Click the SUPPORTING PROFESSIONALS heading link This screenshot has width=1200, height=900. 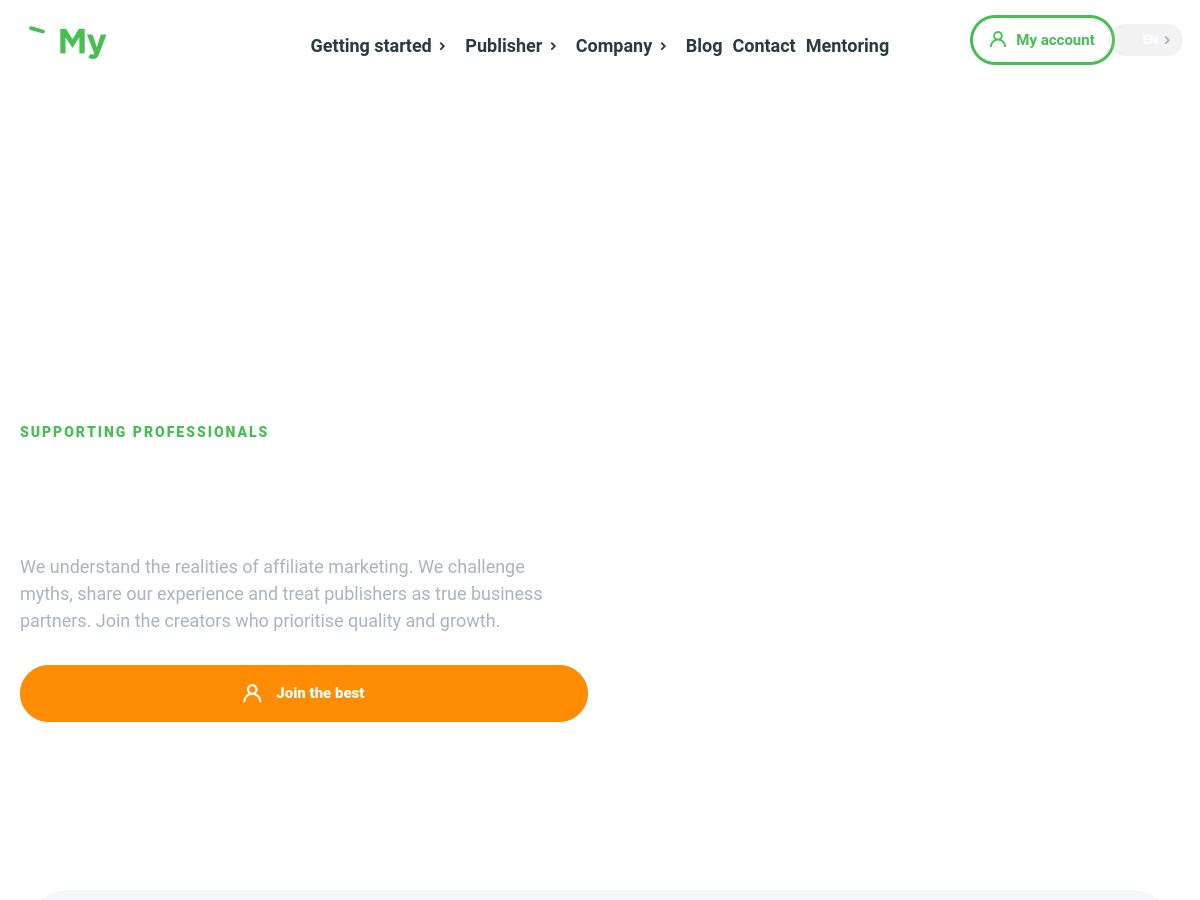[144, 432]
